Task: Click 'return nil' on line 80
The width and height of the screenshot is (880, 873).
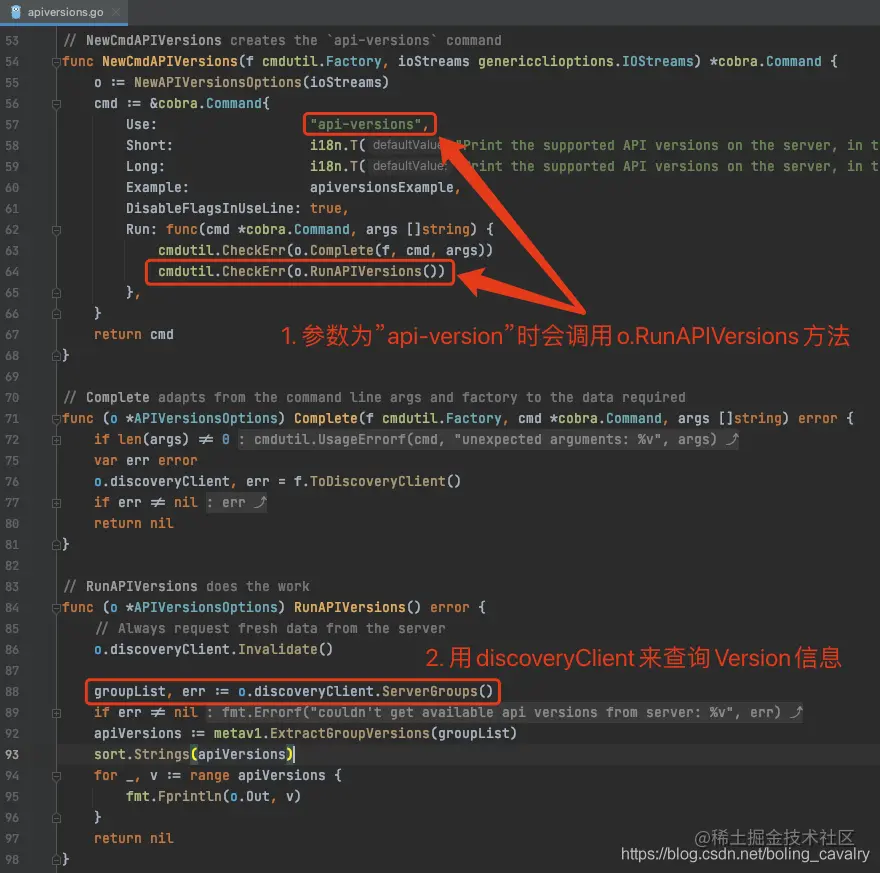Action: [134, 523]
